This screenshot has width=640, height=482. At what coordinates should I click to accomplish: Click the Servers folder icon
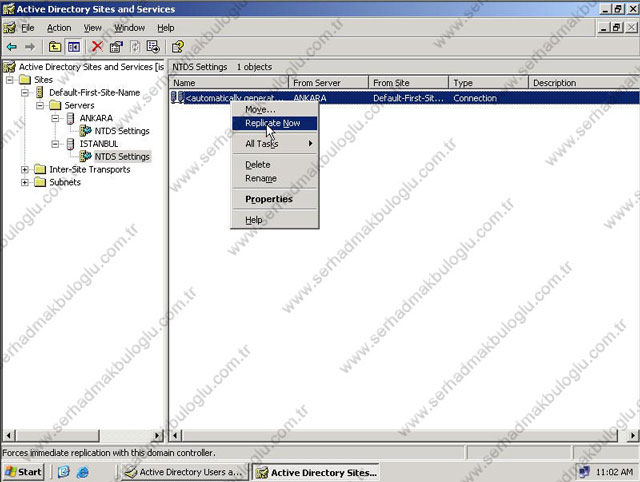point(55,106)
